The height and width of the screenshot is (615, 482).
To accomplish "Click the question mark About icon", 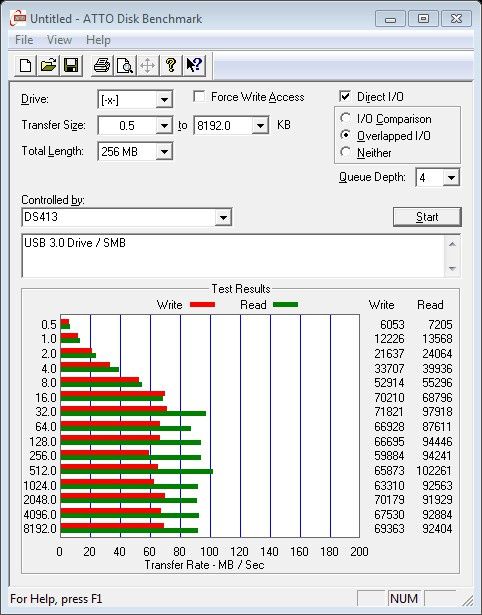I will pos(171,65).
